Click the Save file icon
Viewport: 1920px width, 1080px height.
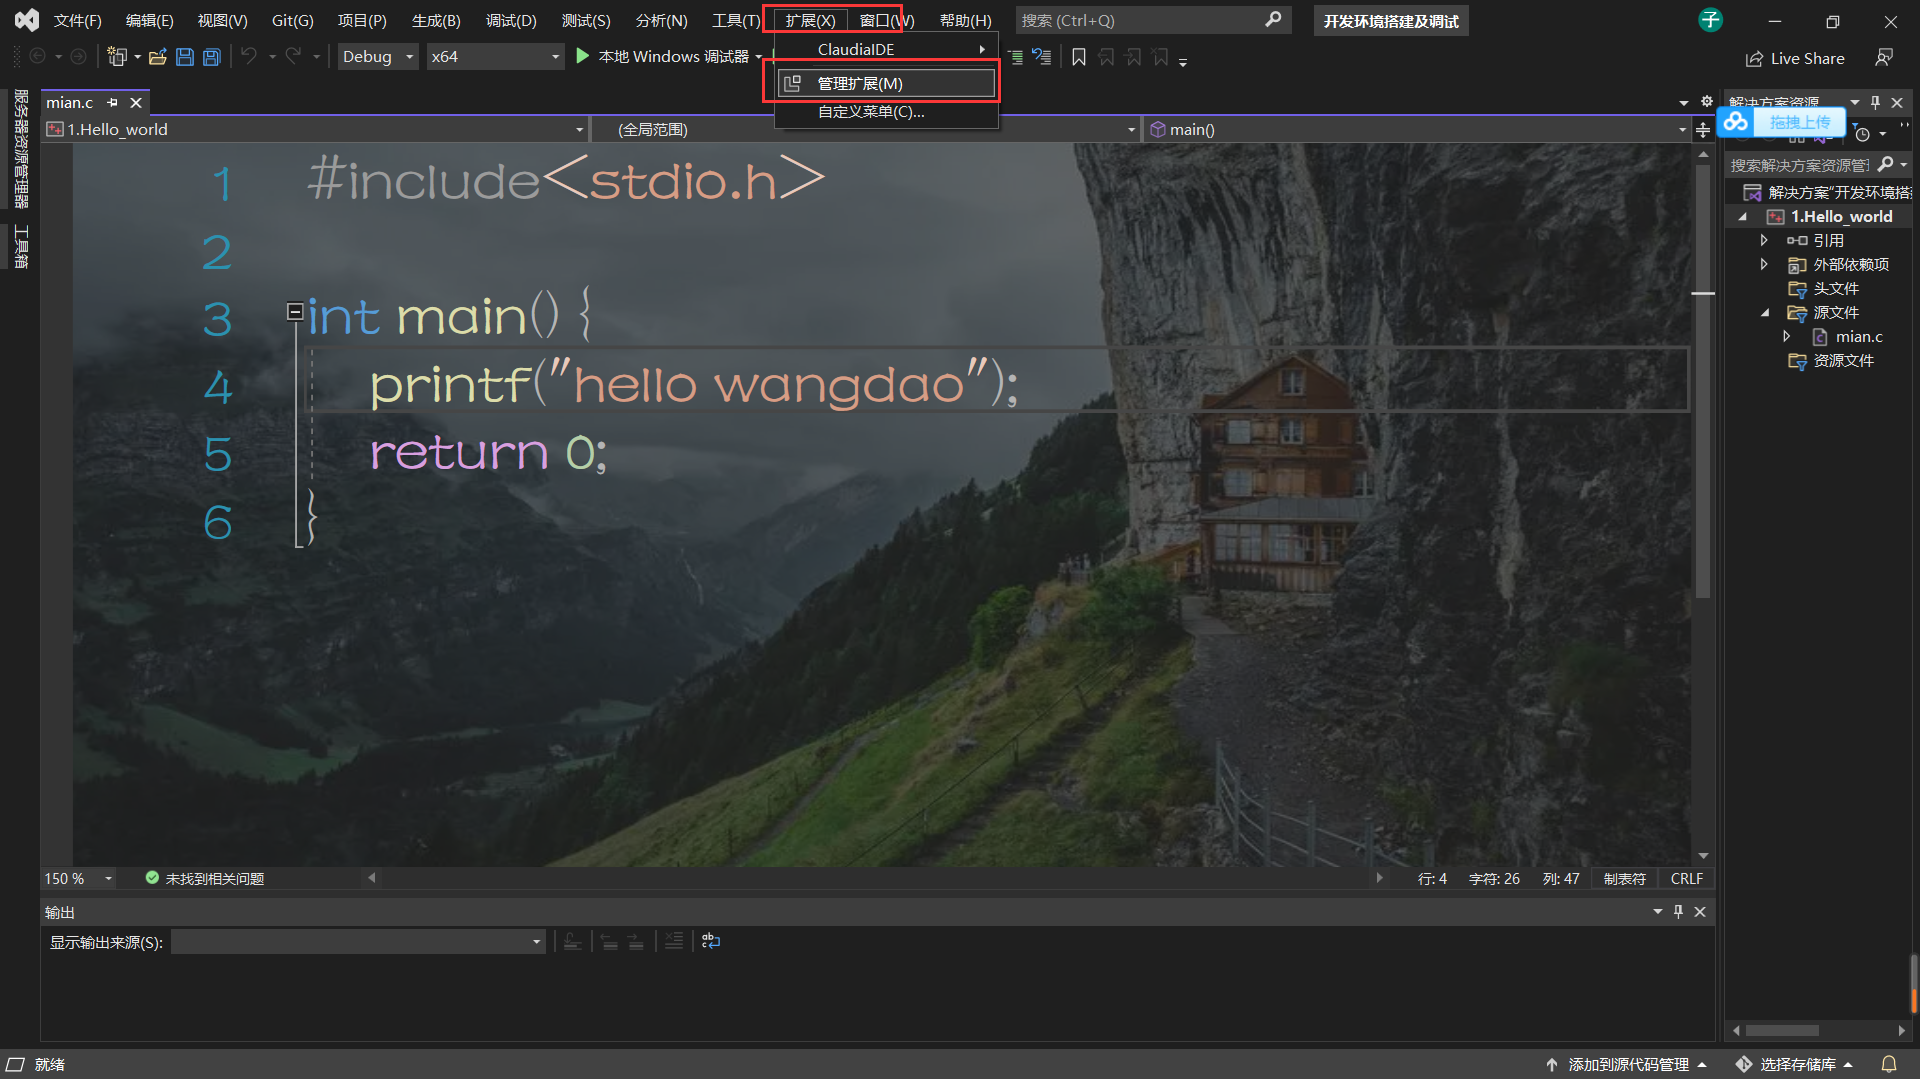184,56
